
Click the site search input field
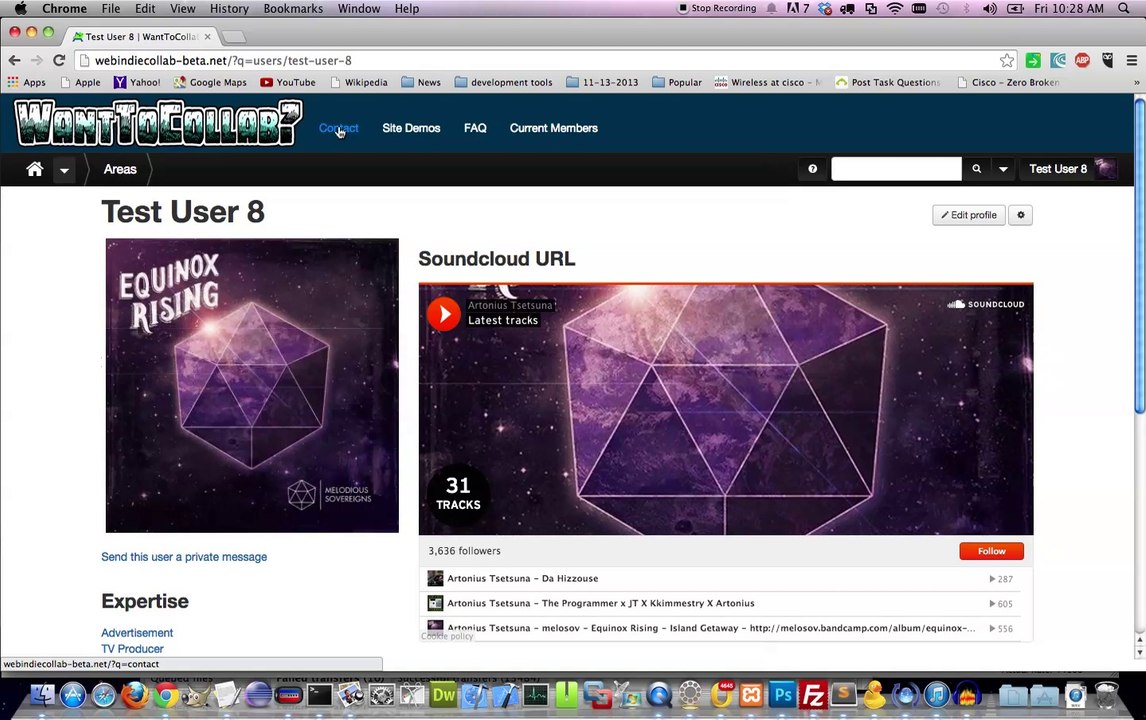pyautogui.click(x=896, y=169)
